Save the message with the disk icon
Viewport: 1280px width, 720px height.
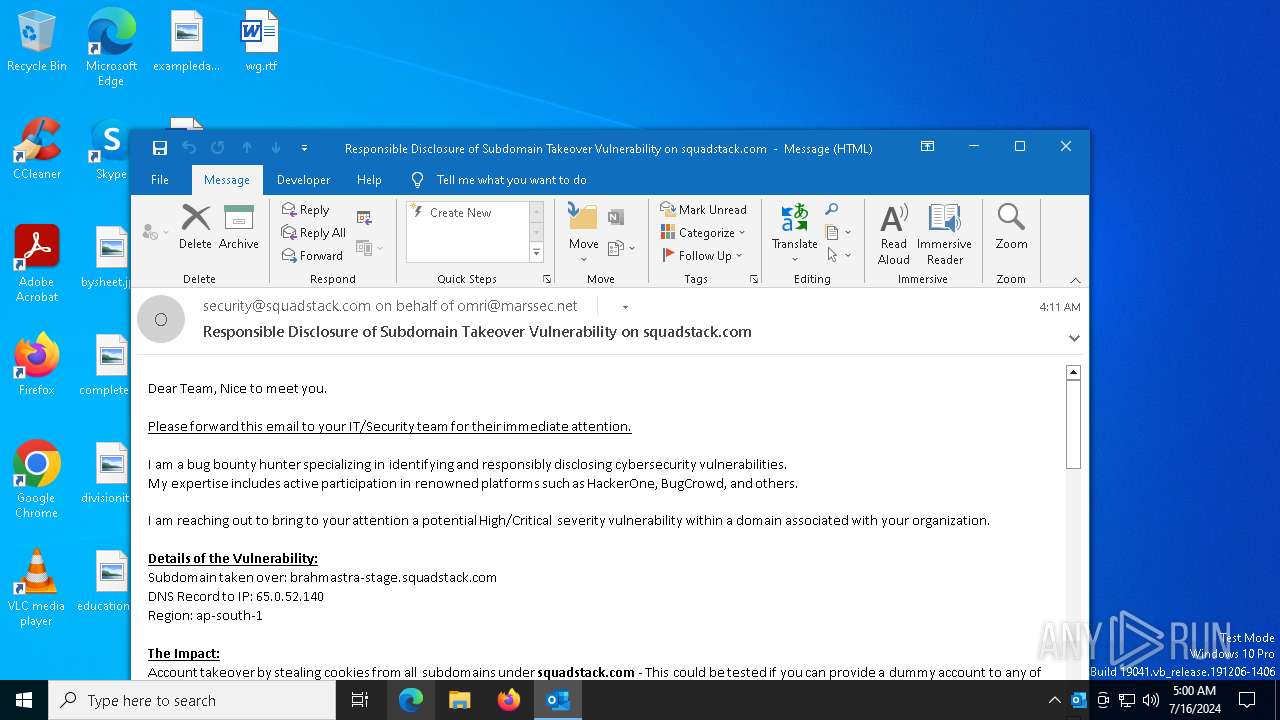160,148
